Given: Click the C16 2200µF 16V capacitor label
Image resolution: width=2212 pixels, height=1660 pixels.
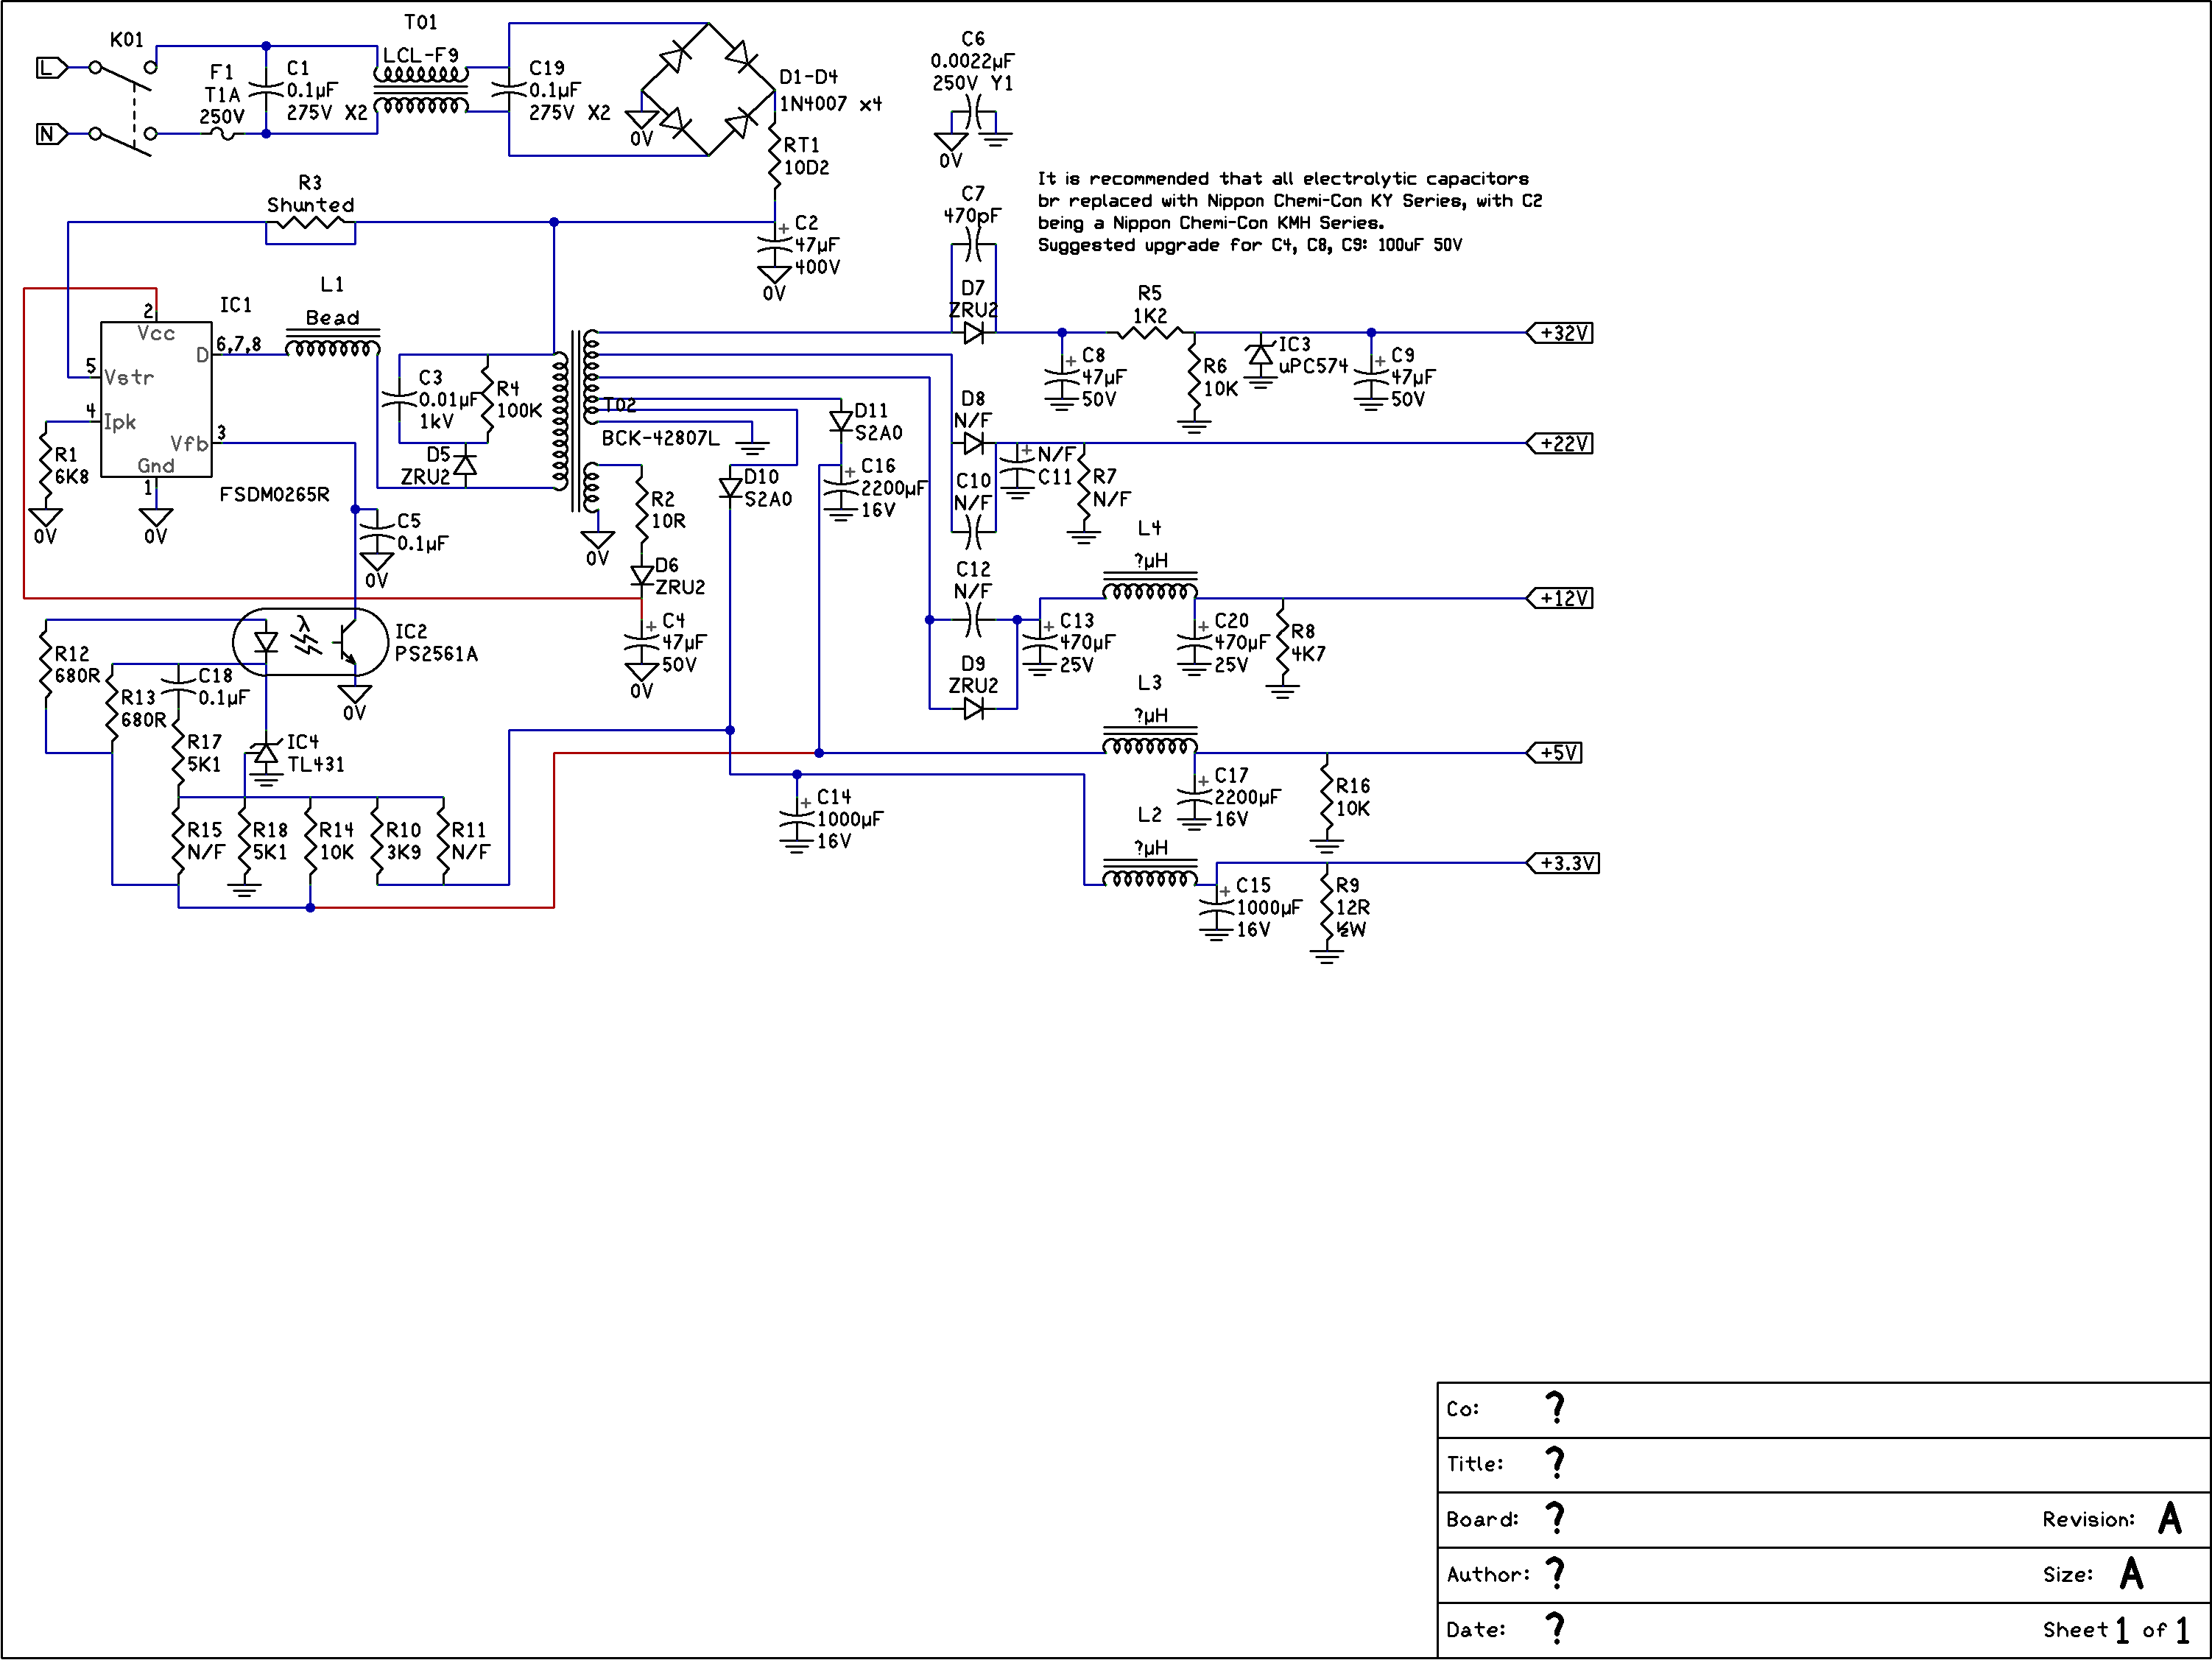Looking at the screenshot, I should click(894, 488).
